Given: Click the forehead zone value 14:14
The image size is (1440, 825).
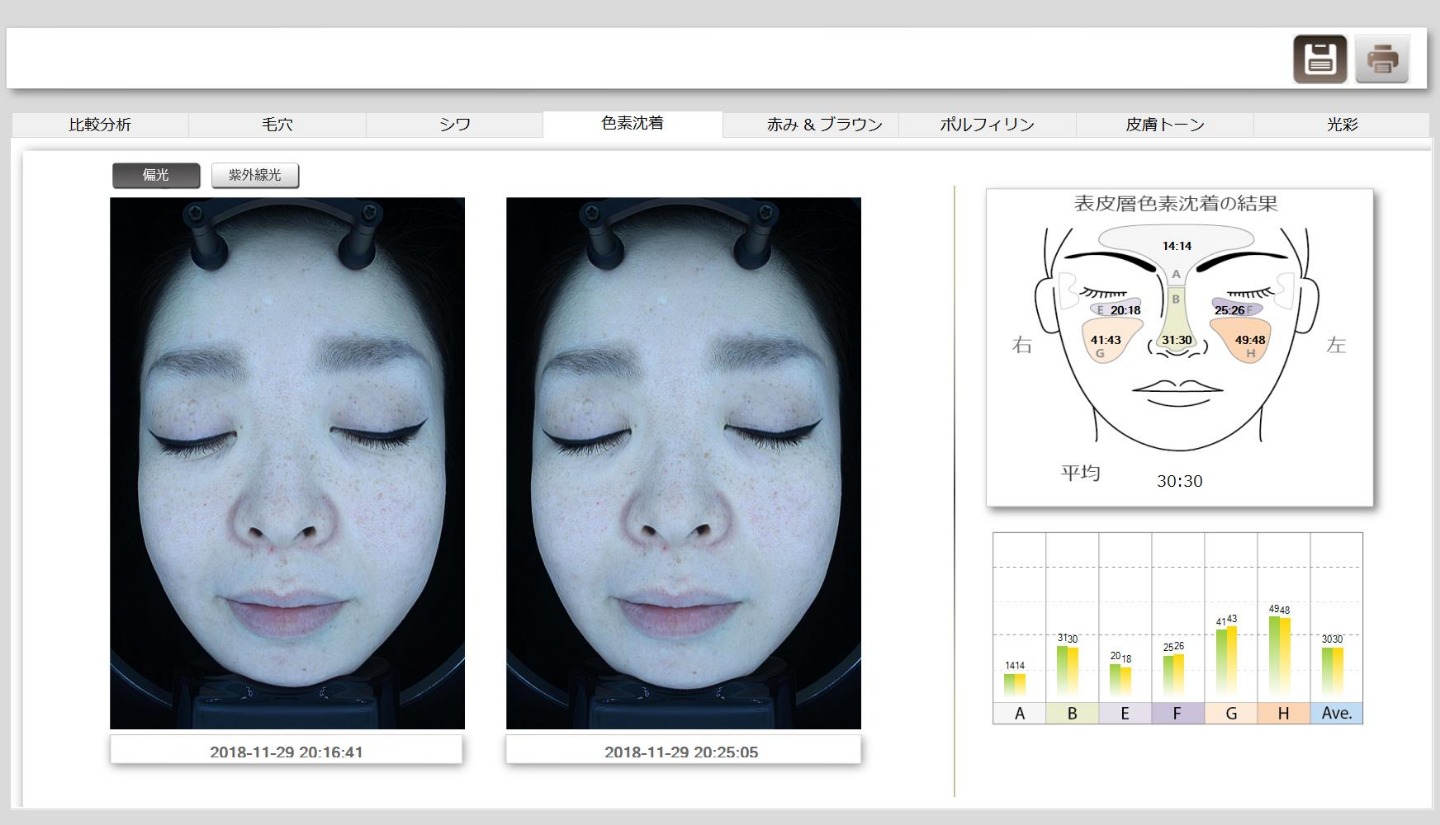Looking at the screenshot, I should coord(1177,245).
